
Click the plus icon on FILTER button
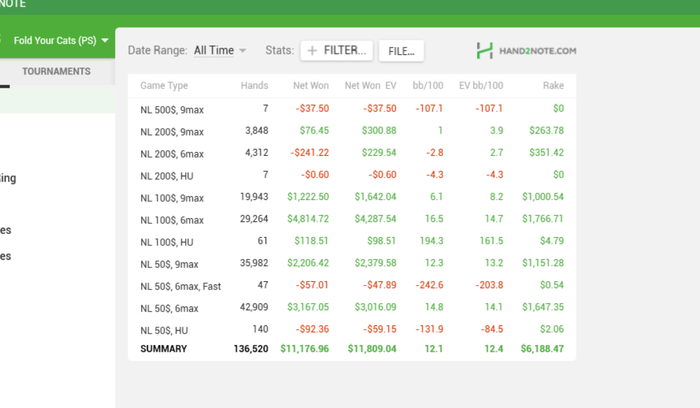312,51
